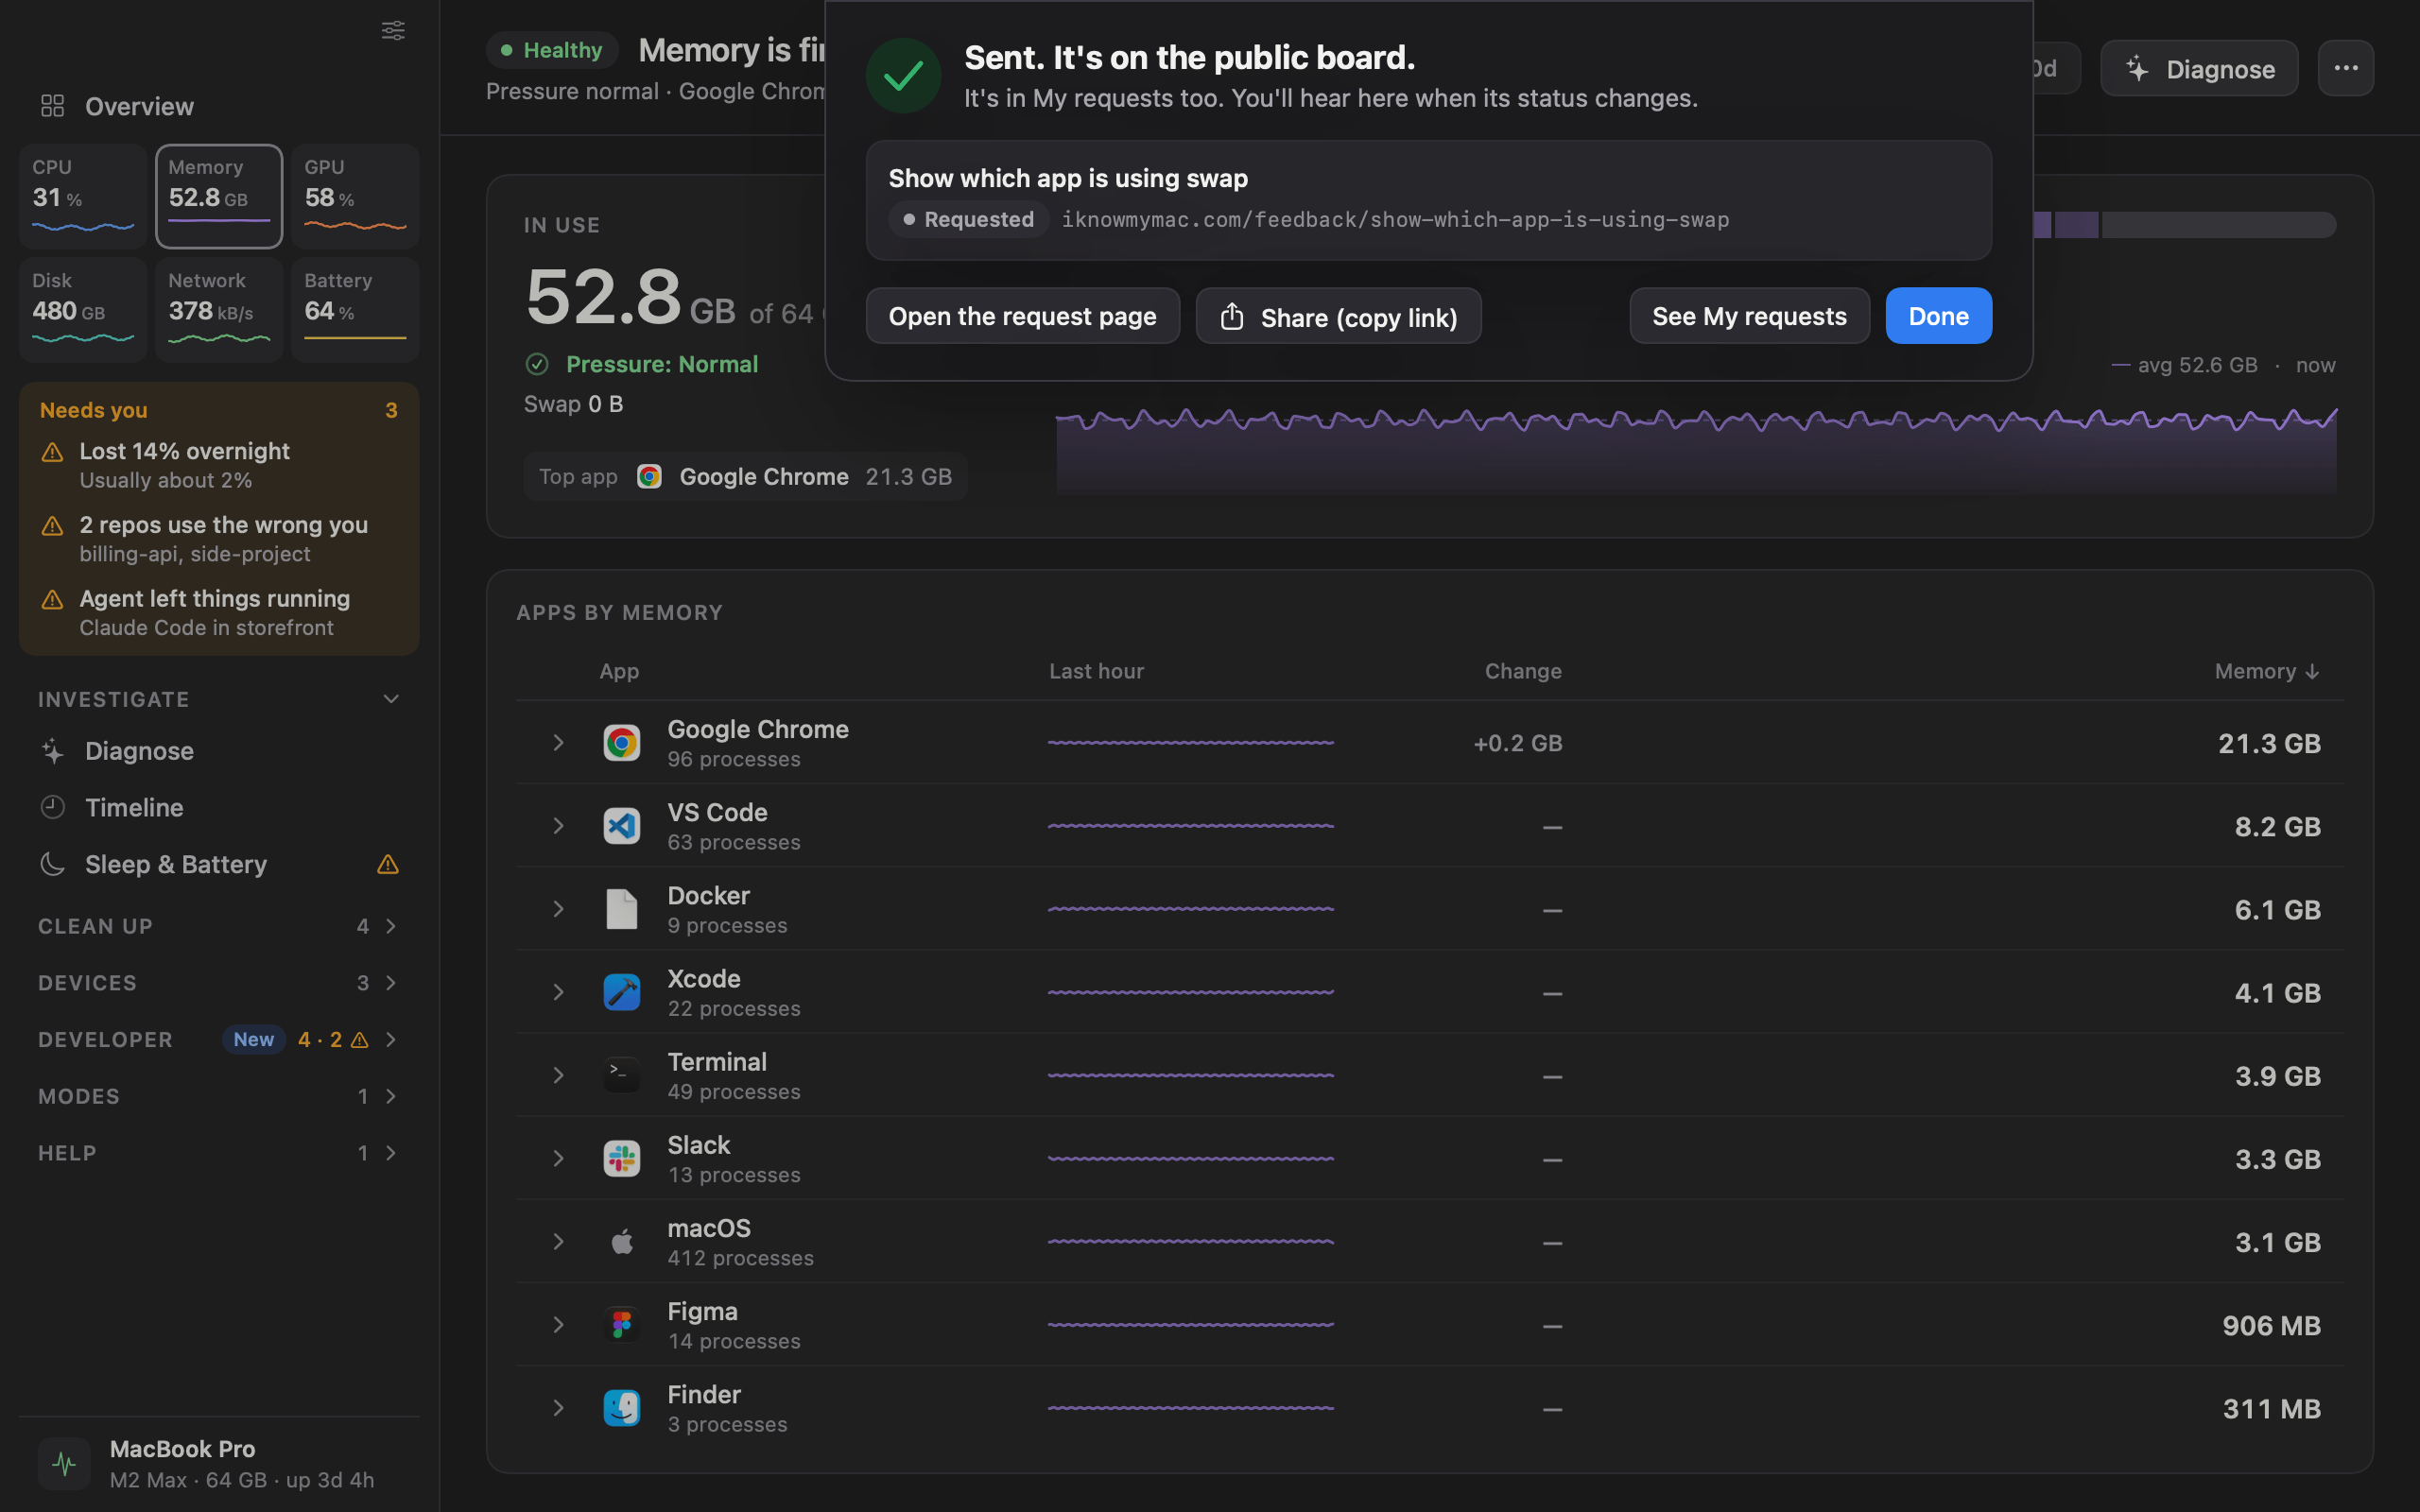Click warning icon for Lost 14% overnight
Screen dimensions: 2420x1512
click(x=52, y=453)
